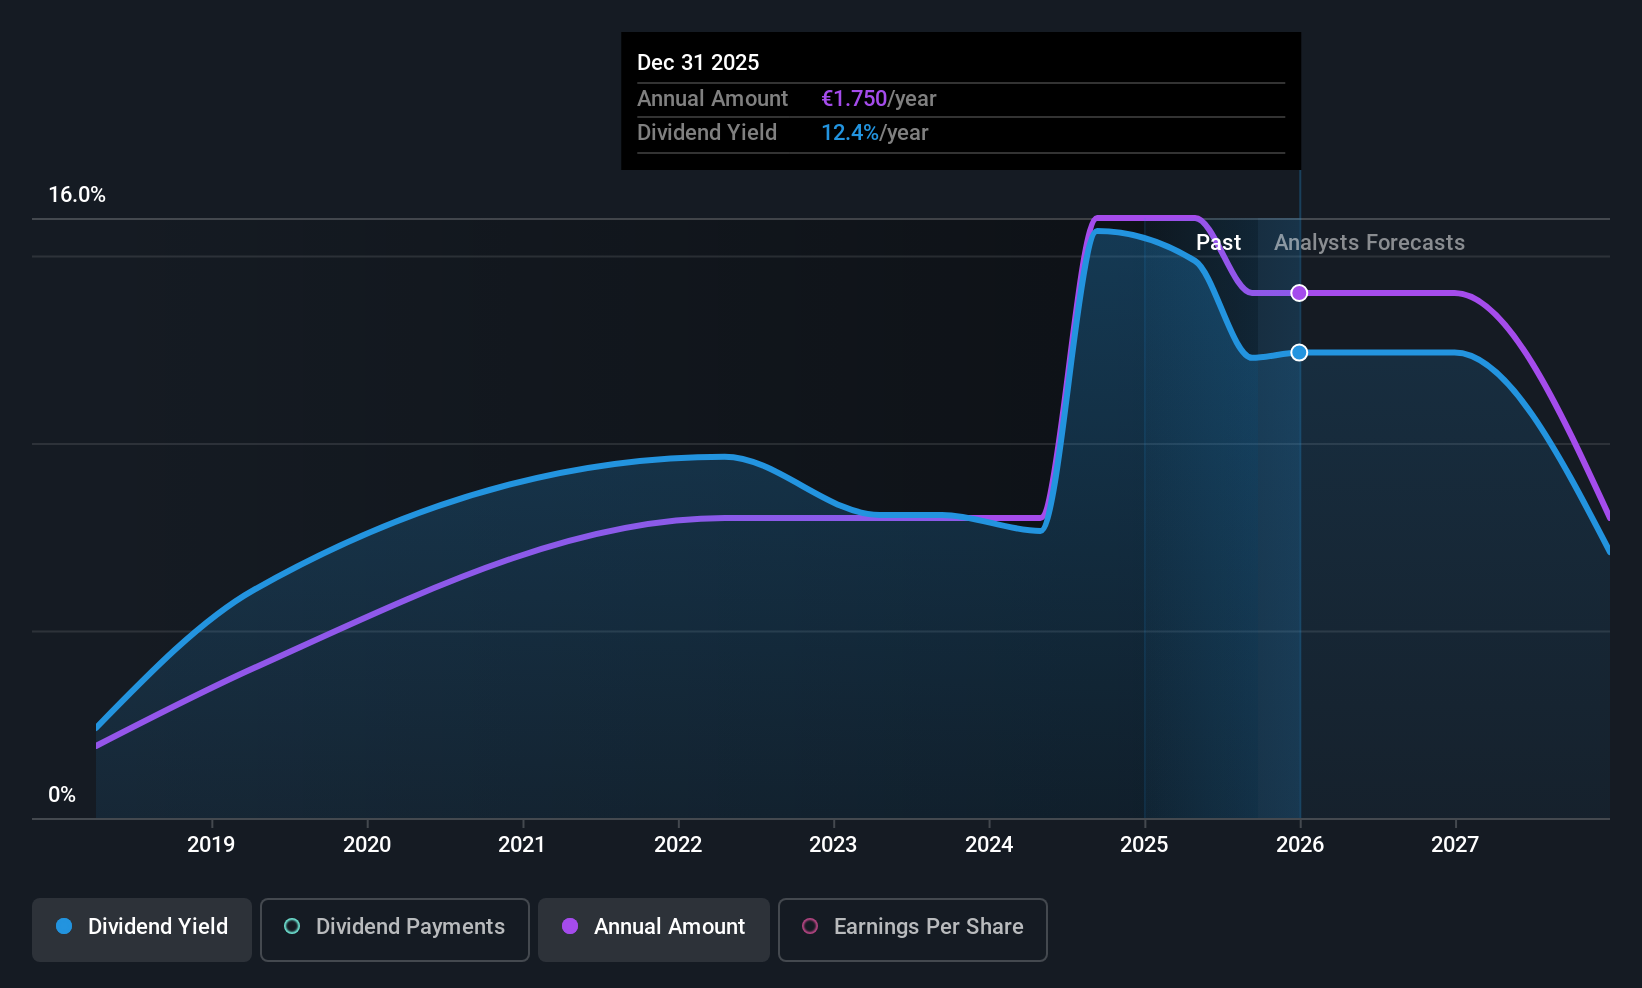
Task: Click the 2023 axis label
Action: (x=833, y=845)
